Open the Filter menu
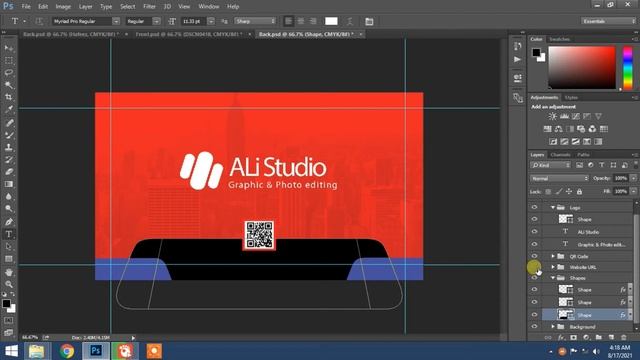The width and height of the screenshot is (640, 360). tap(149, 7)
